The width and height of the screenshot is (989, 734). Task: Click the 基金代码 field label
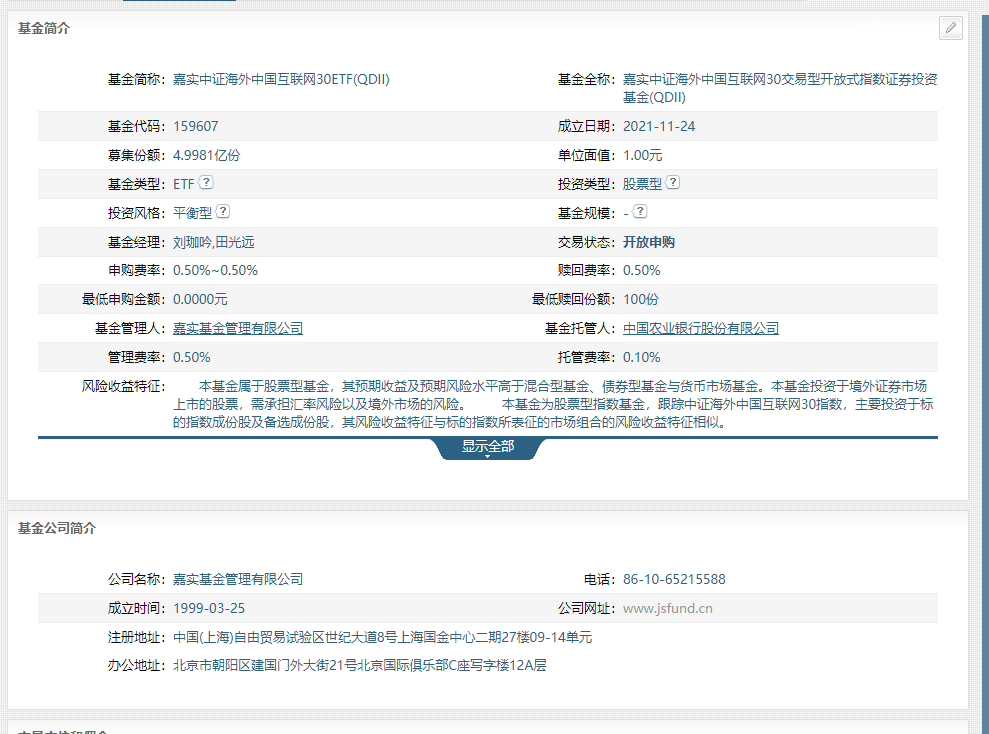136,126
